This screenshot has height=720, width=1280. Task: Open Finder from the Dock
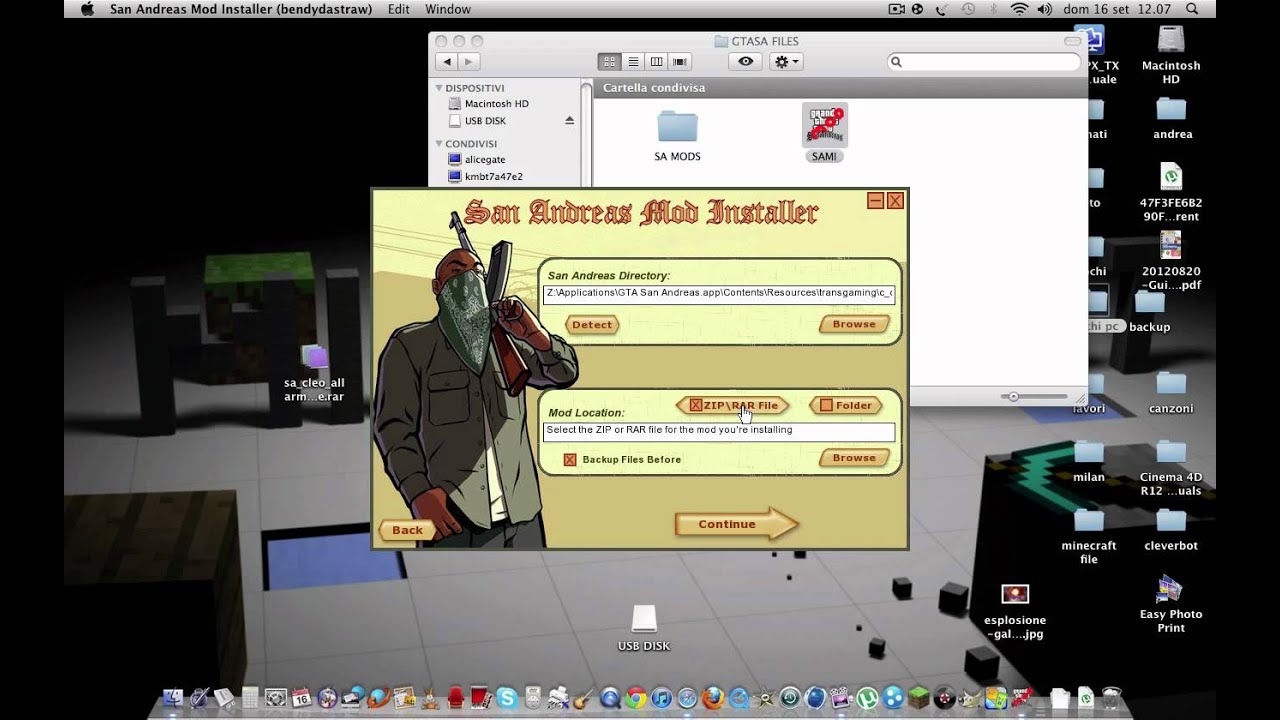coord(173,698)
